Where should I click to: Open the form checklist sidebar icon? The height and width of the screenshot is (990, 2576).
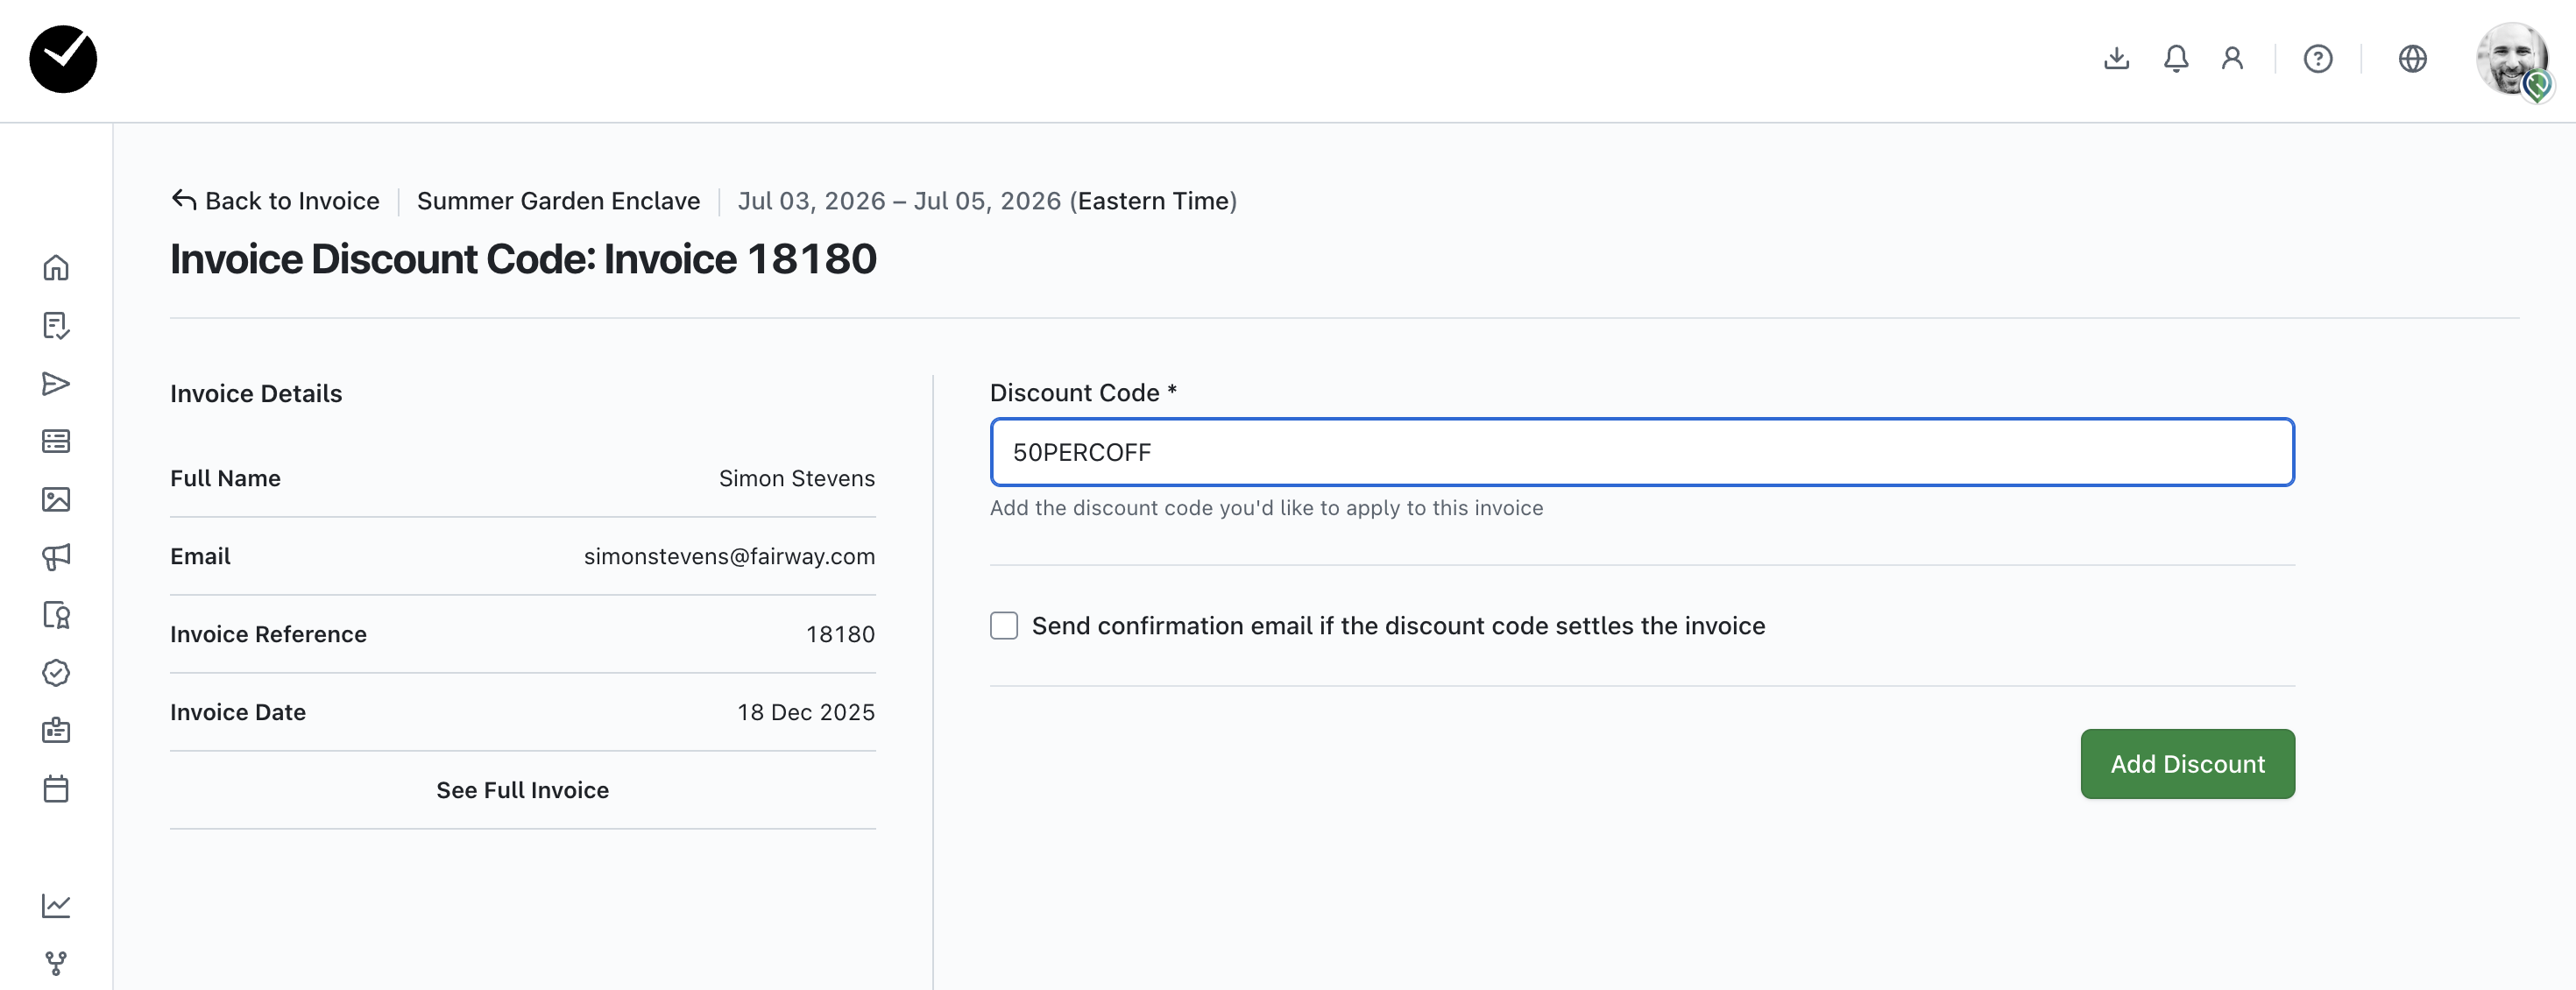click(56, 326)
